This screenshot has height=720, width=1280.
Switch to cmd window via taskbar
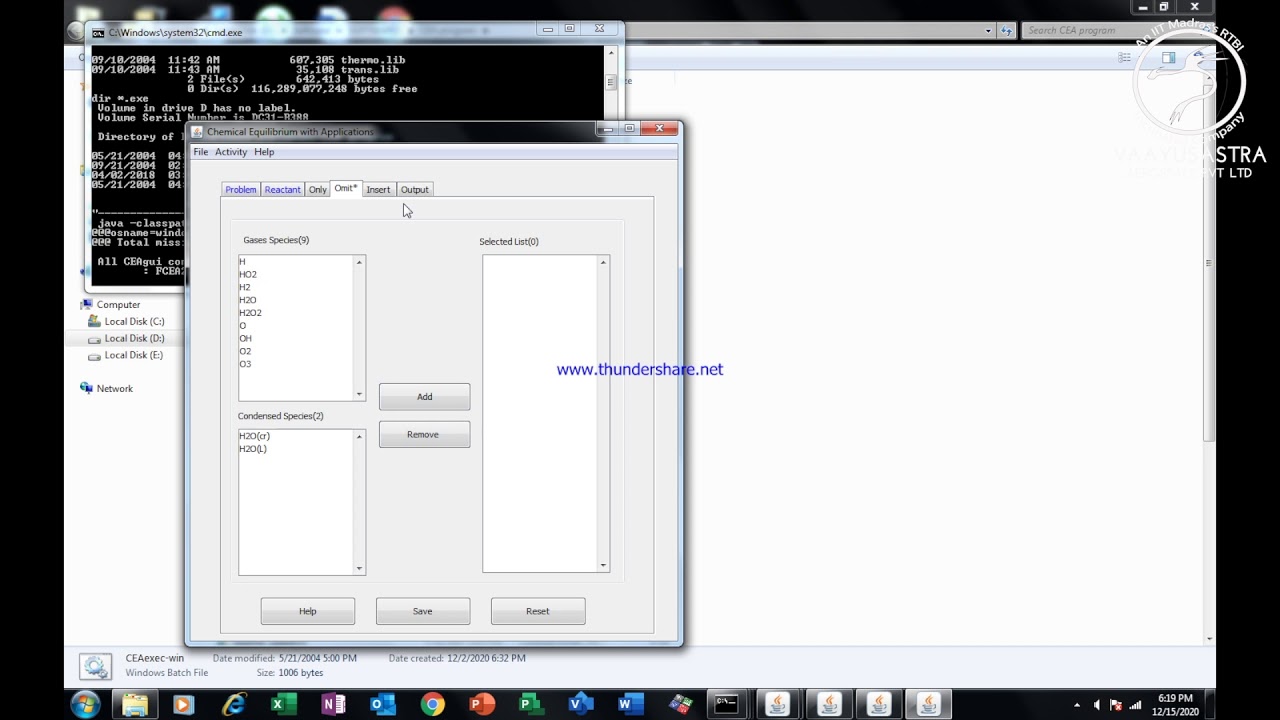click(x=727, y=705)
